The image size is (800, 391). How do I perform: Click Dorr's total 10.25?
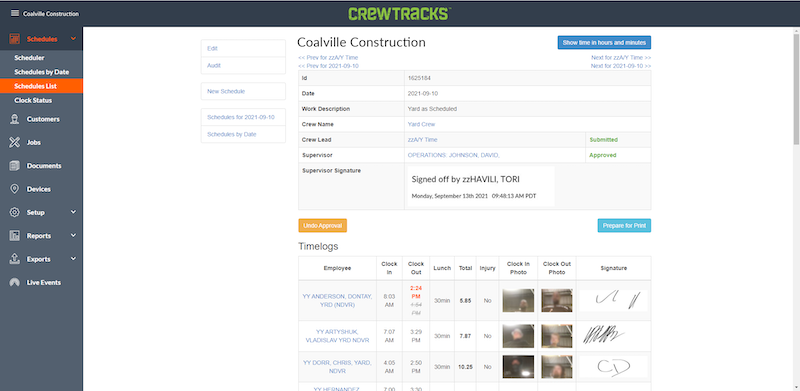pos(465,367)
